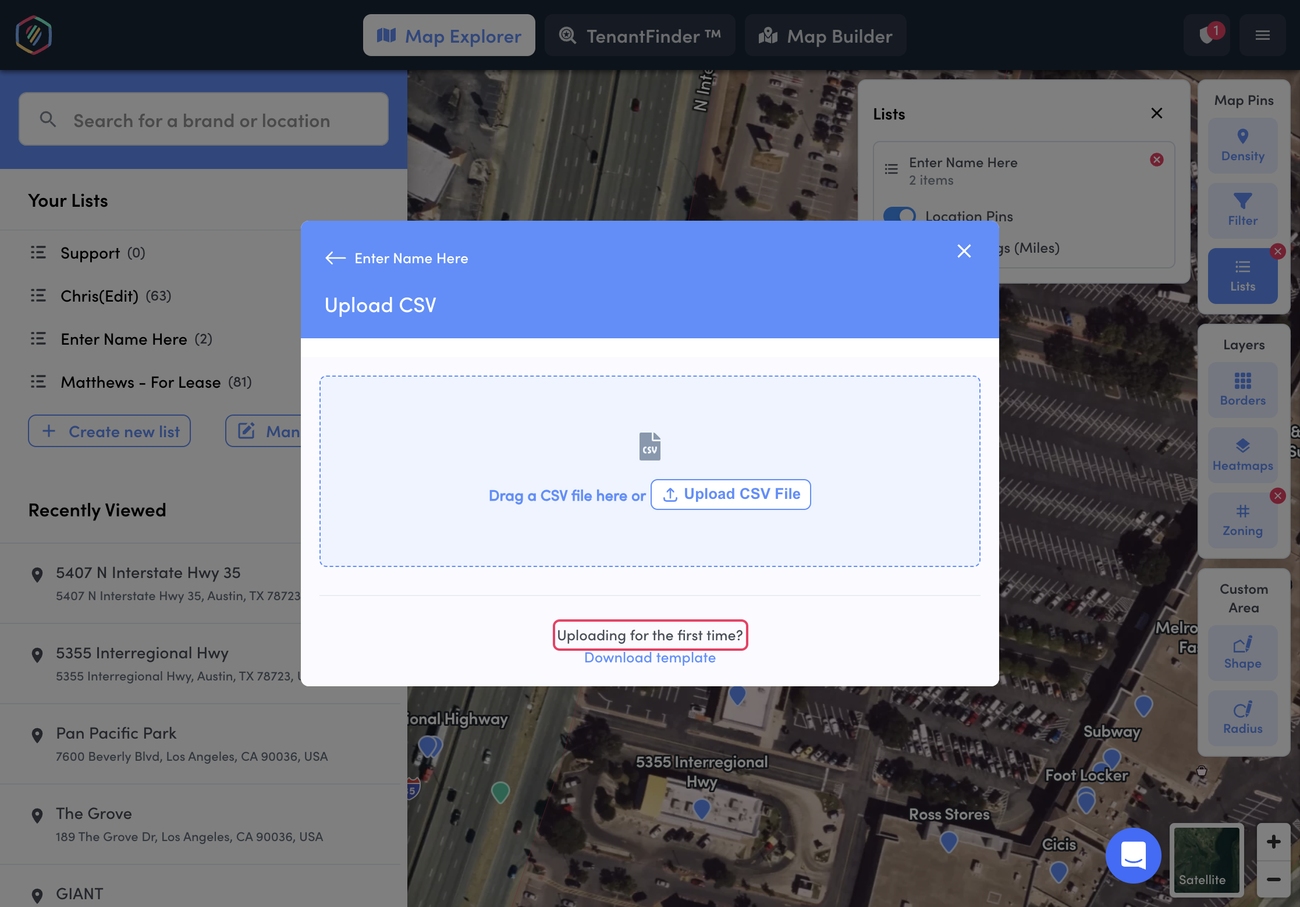This screenshot has height=907, width=1300.
Task: Switch map view using Satellite thumbnail
Action: pyautogui.click(x=1206, y=858)
